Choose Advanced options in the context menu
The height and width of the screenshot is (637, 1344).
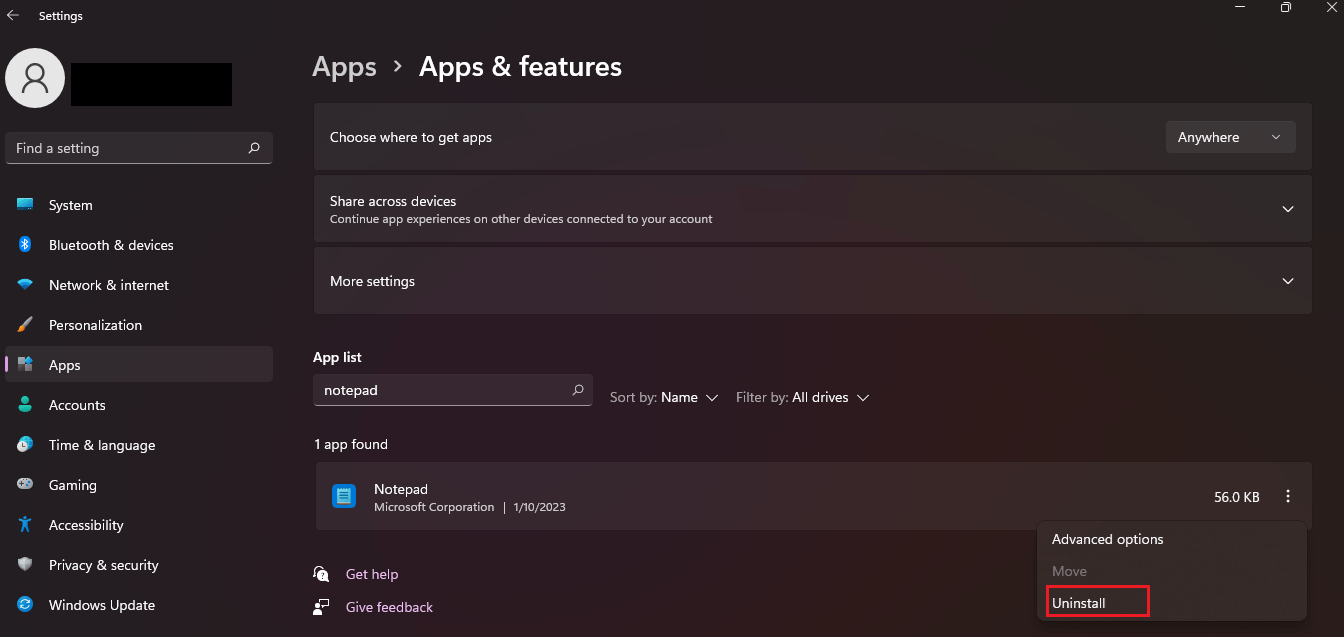pyautogui.click(x=1108, y=539)
